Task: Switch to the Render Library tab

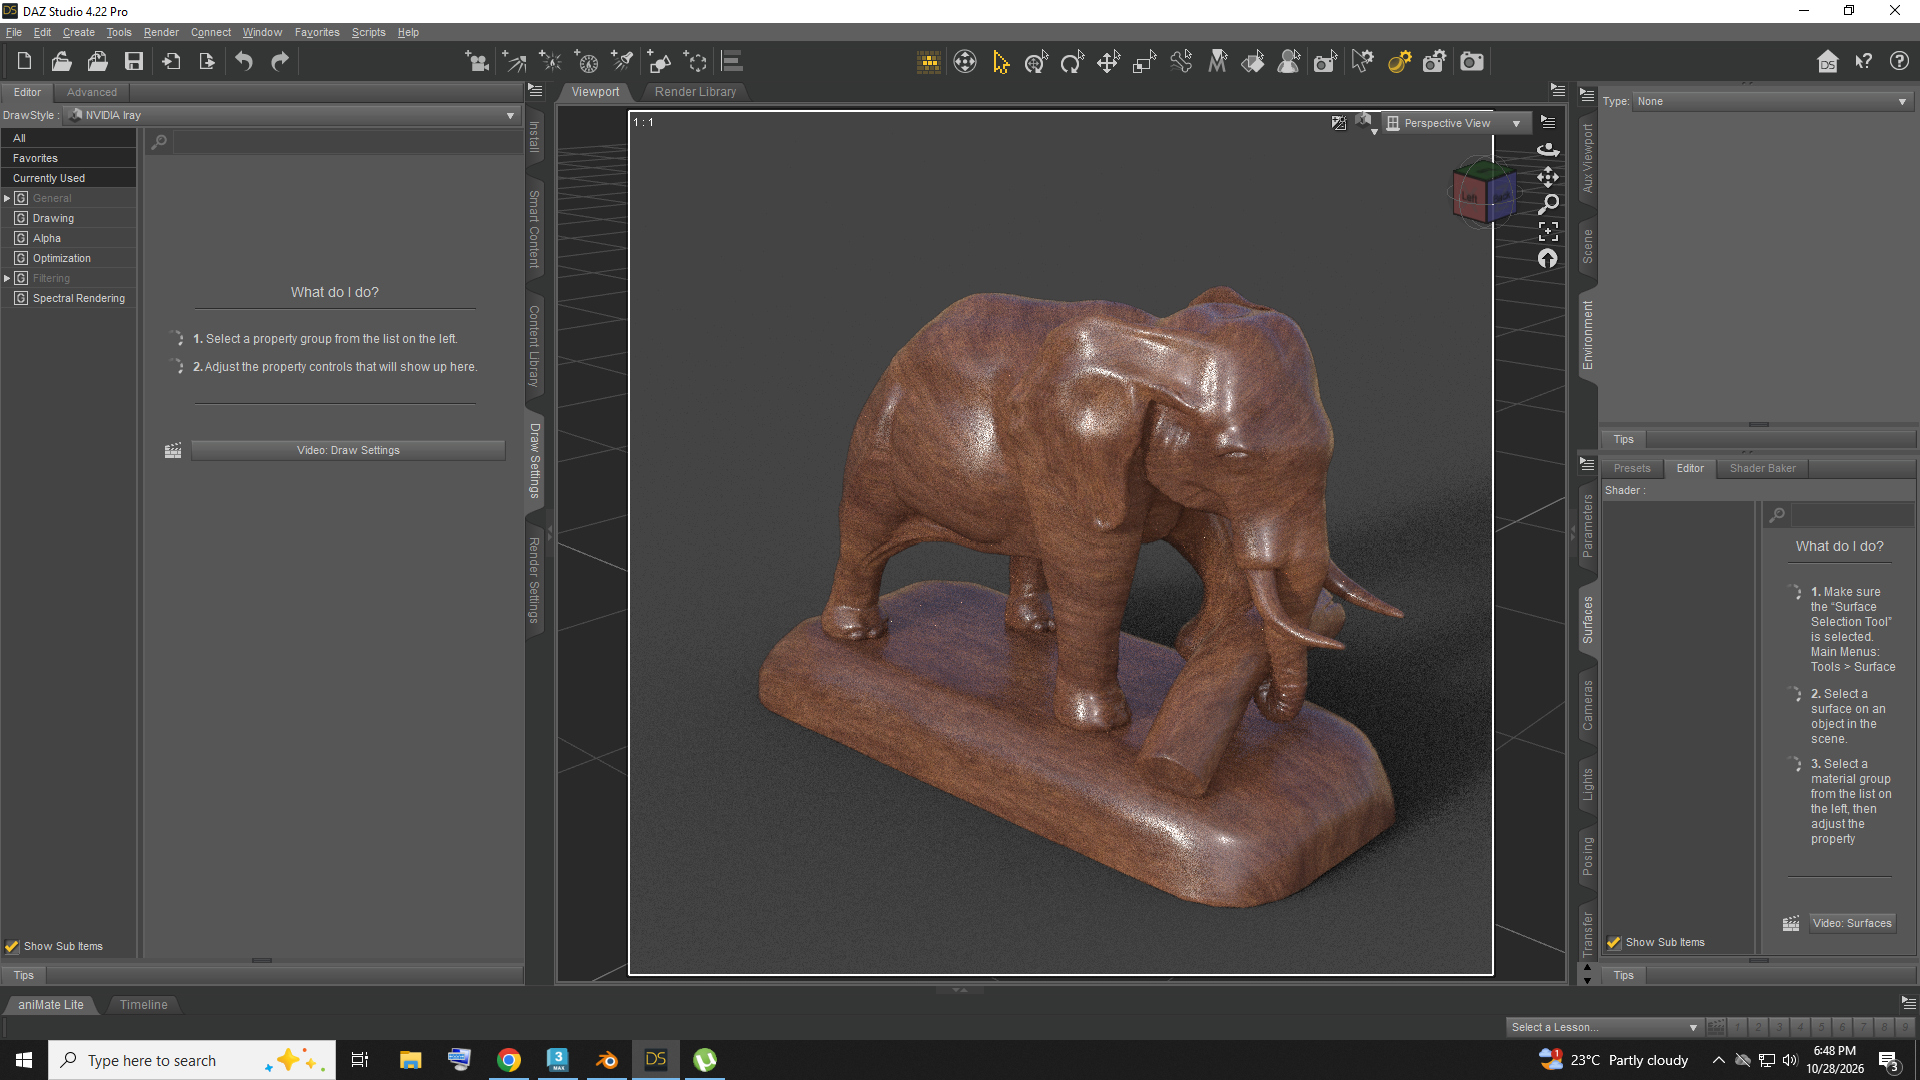Action: tap(695, 92)
